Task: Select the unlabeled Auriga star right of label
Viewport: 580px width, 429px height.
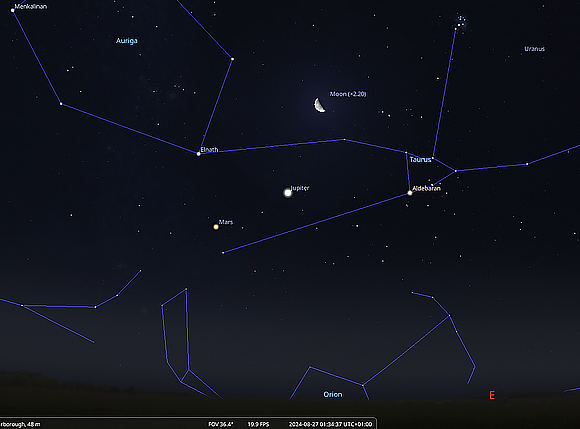Action: pyautogui.click(x=232, y=59)
